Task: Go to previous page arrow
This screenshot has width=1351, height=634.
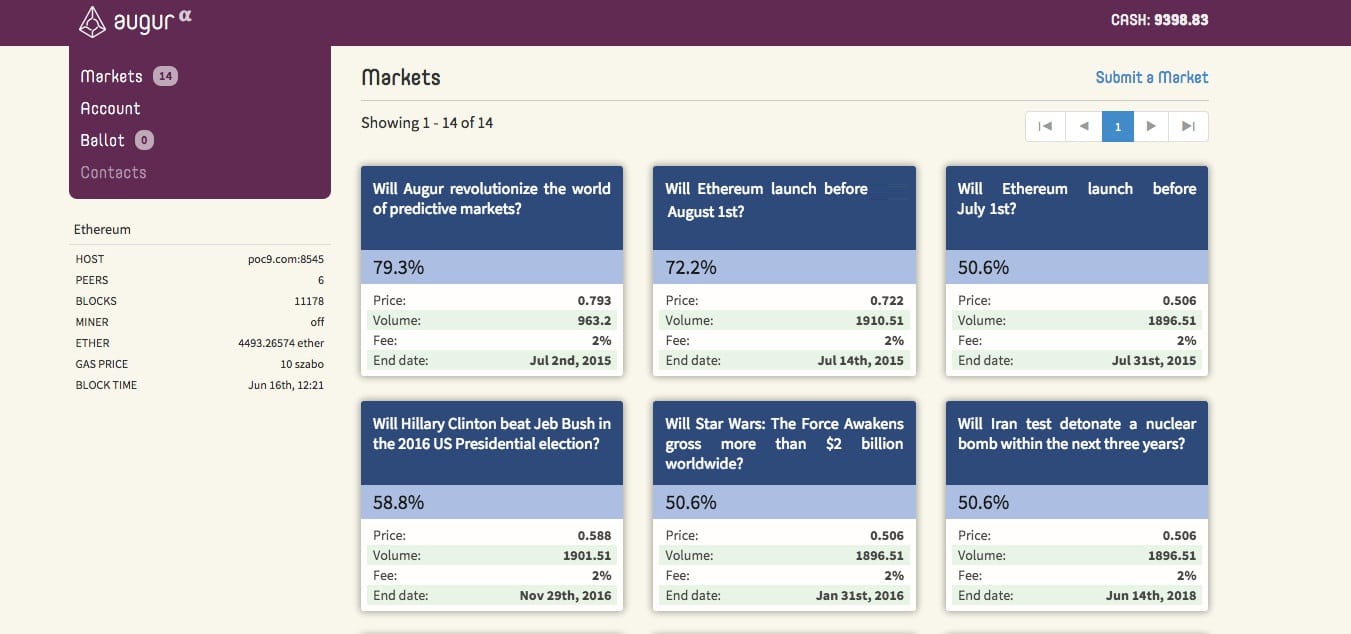Action: (x=1083, y=126)
